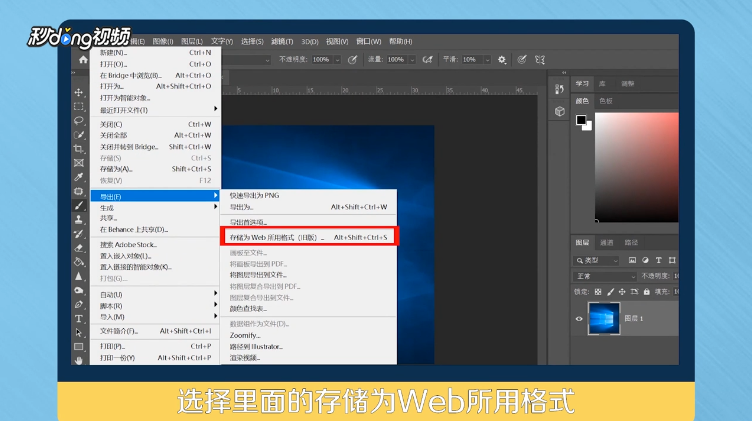This screenshot has width=752, height=421.
Task: Open the opacity 100% dropdown arrow
Action: coord(337,60)
